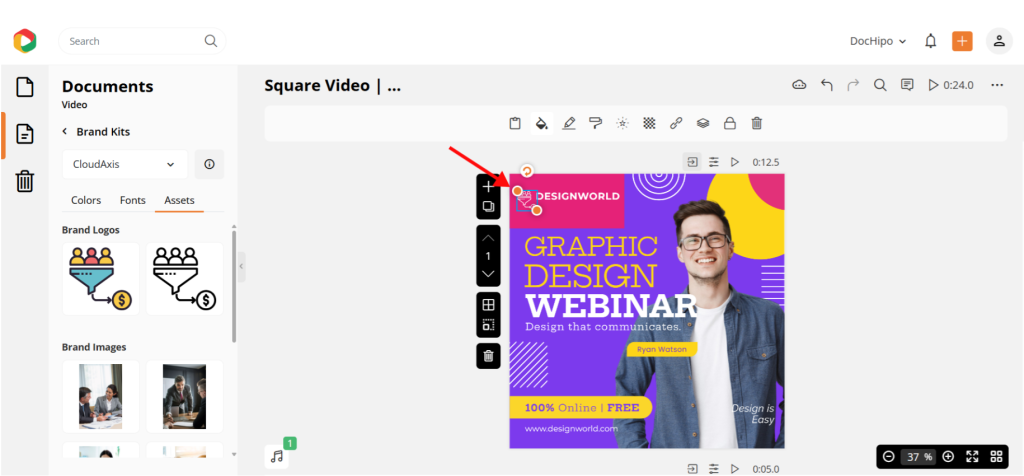Go back using Brand Kits arrow

coord(65,131)
